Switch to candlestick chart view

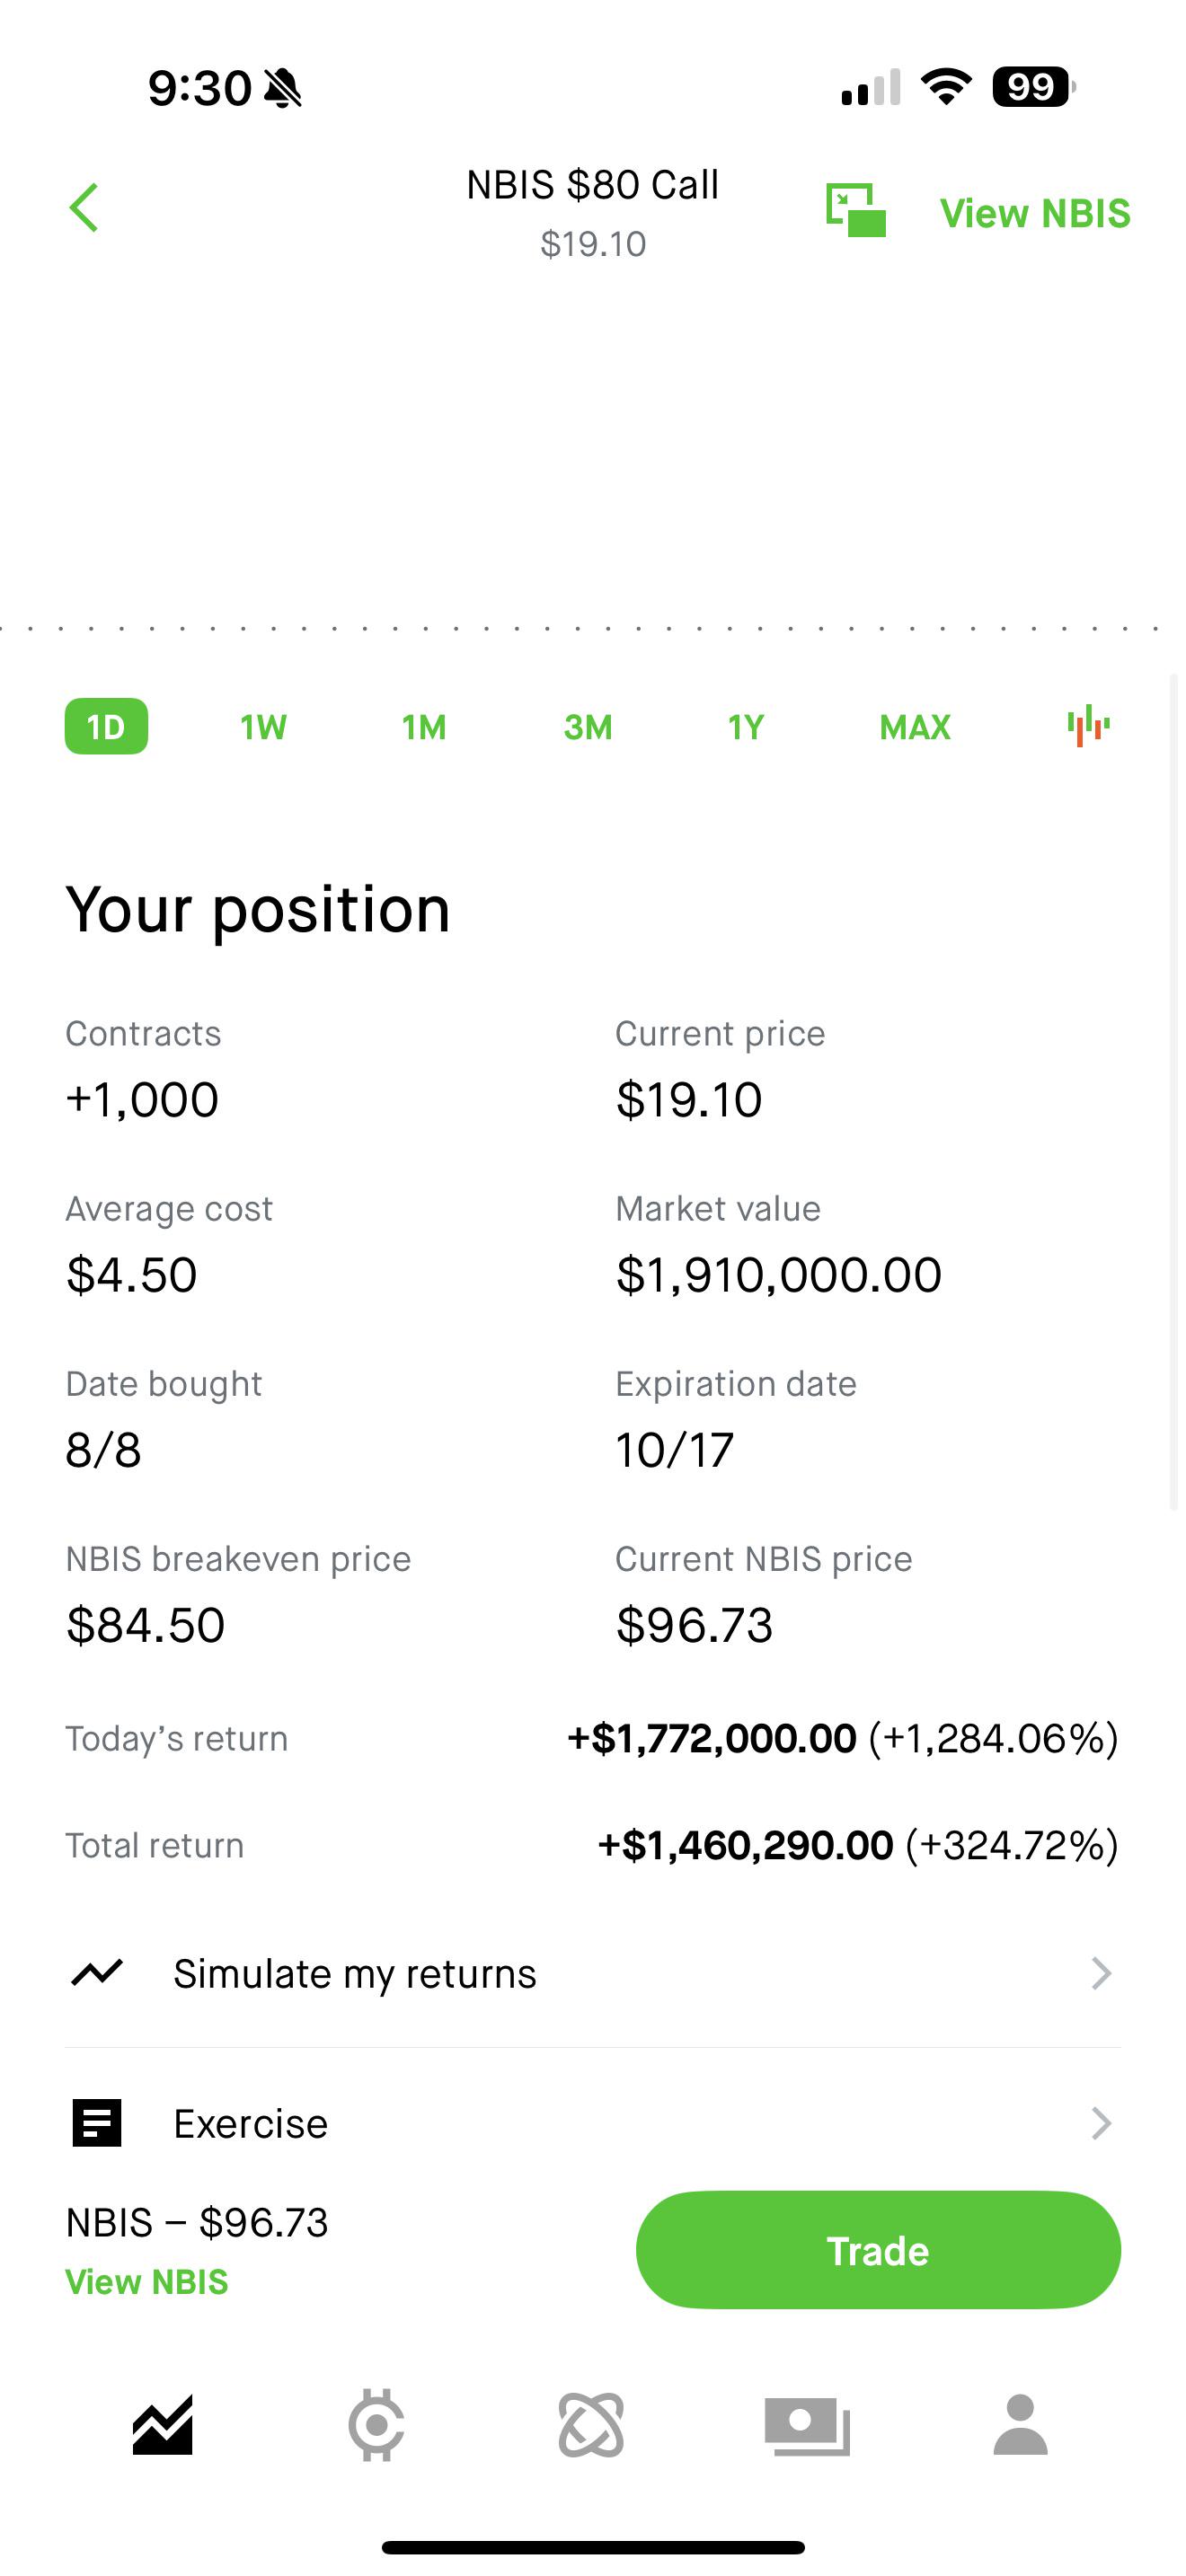pos(1088,726)
